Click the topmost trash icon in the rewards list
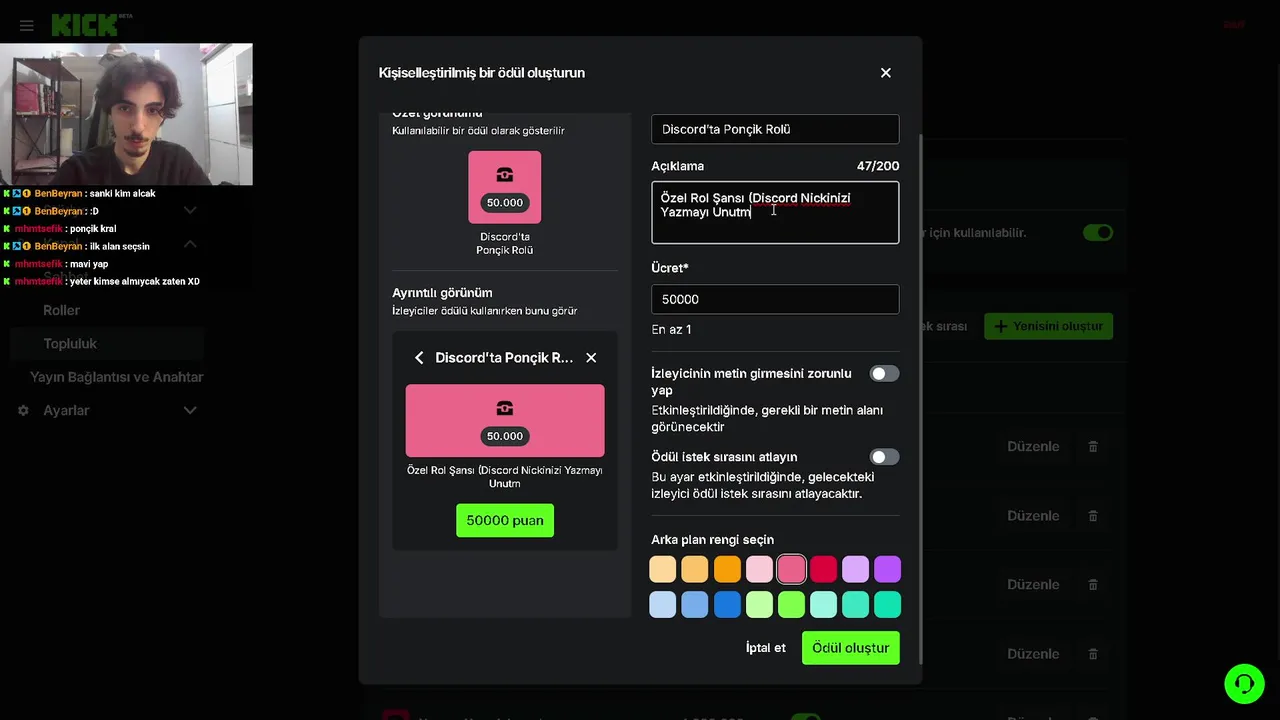The image size is (1280, 720). click(x=1093, y=447)
